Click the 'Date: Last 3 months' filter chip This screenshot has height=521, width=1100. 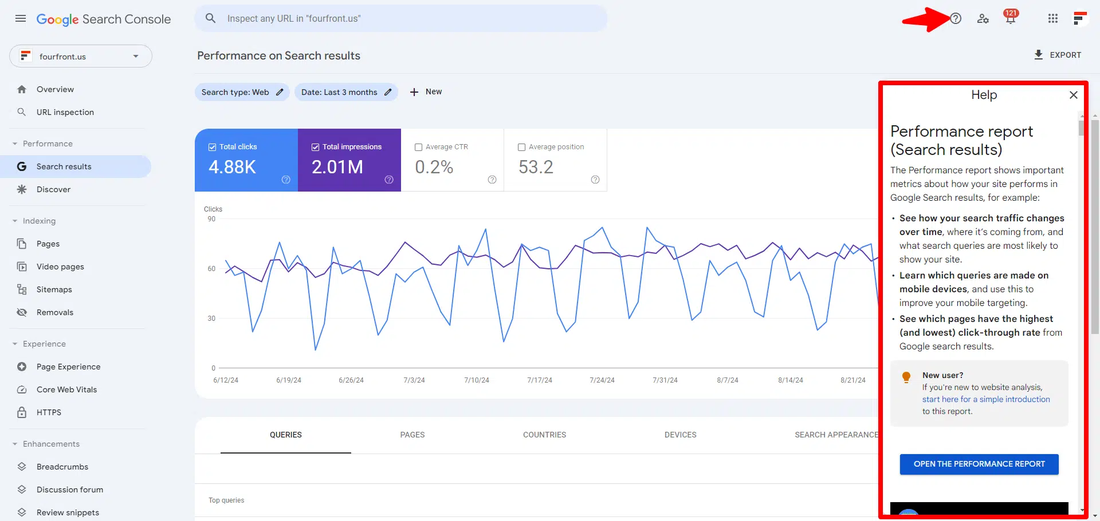(x=346, y=92)
